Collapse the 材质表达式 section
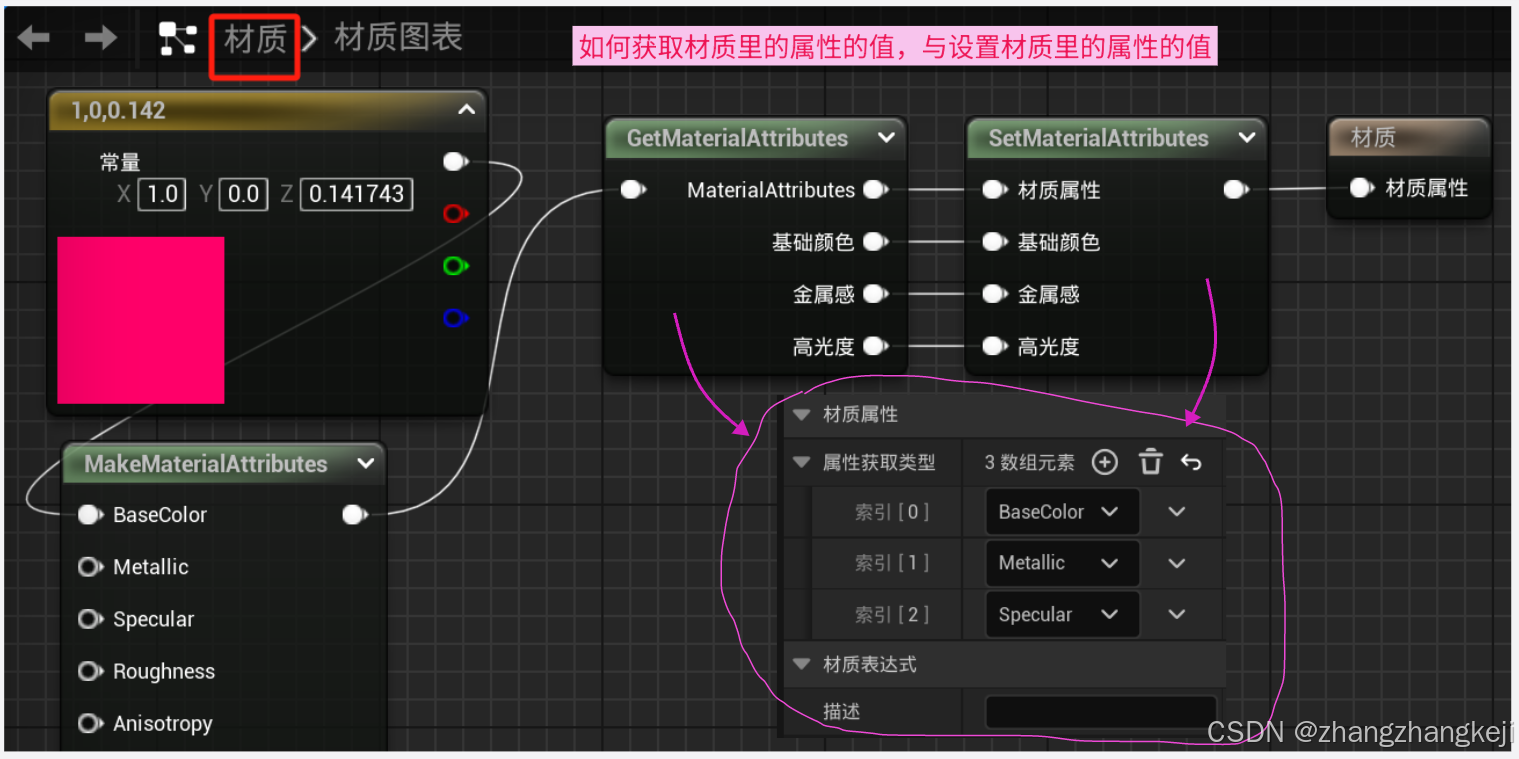This screenshot has height=759, width=1519. click(800, 663)
